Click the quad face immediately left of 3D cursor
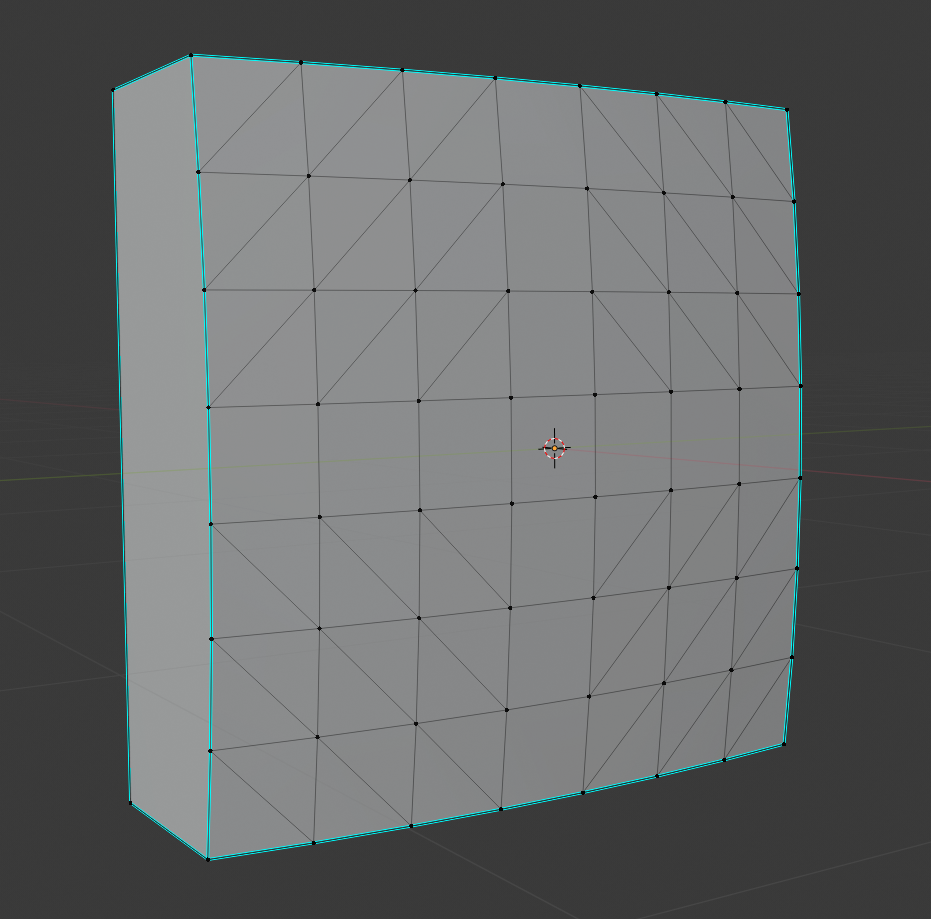This screenshot has height=919, width=931. [x=466, y=452]
